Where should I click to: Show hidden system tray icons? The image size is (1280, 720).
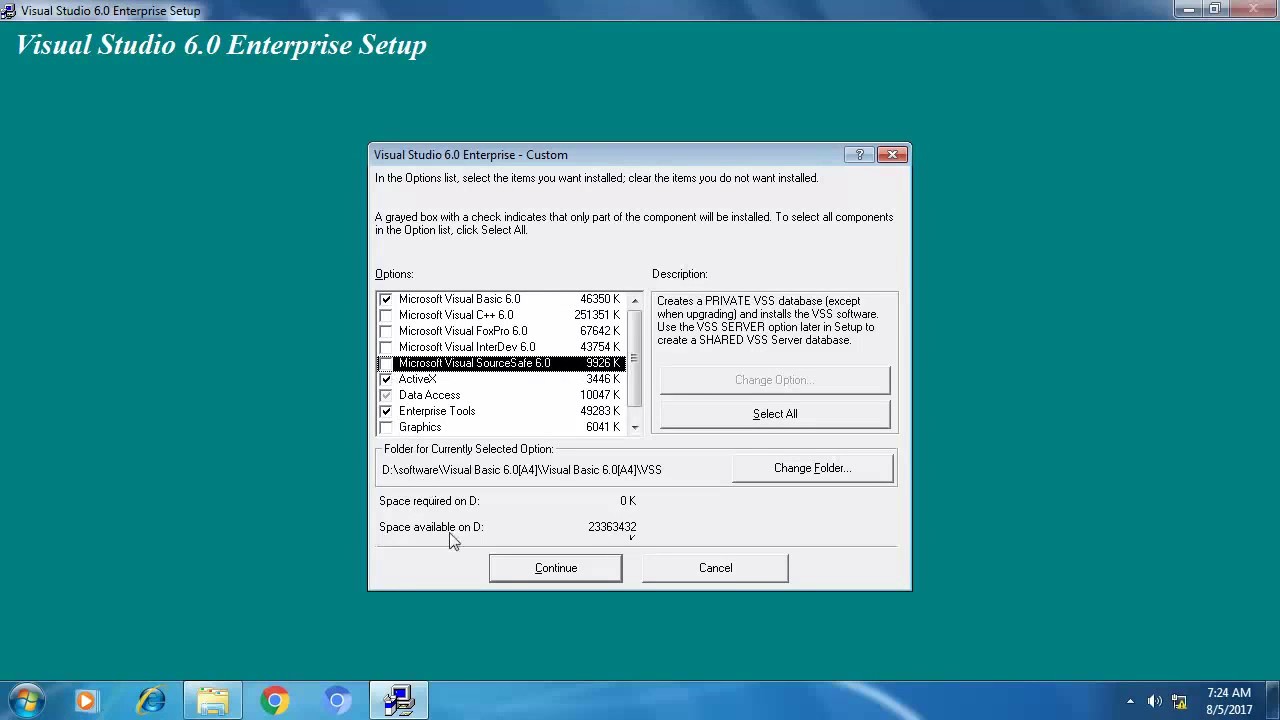tap(1130, 702)
